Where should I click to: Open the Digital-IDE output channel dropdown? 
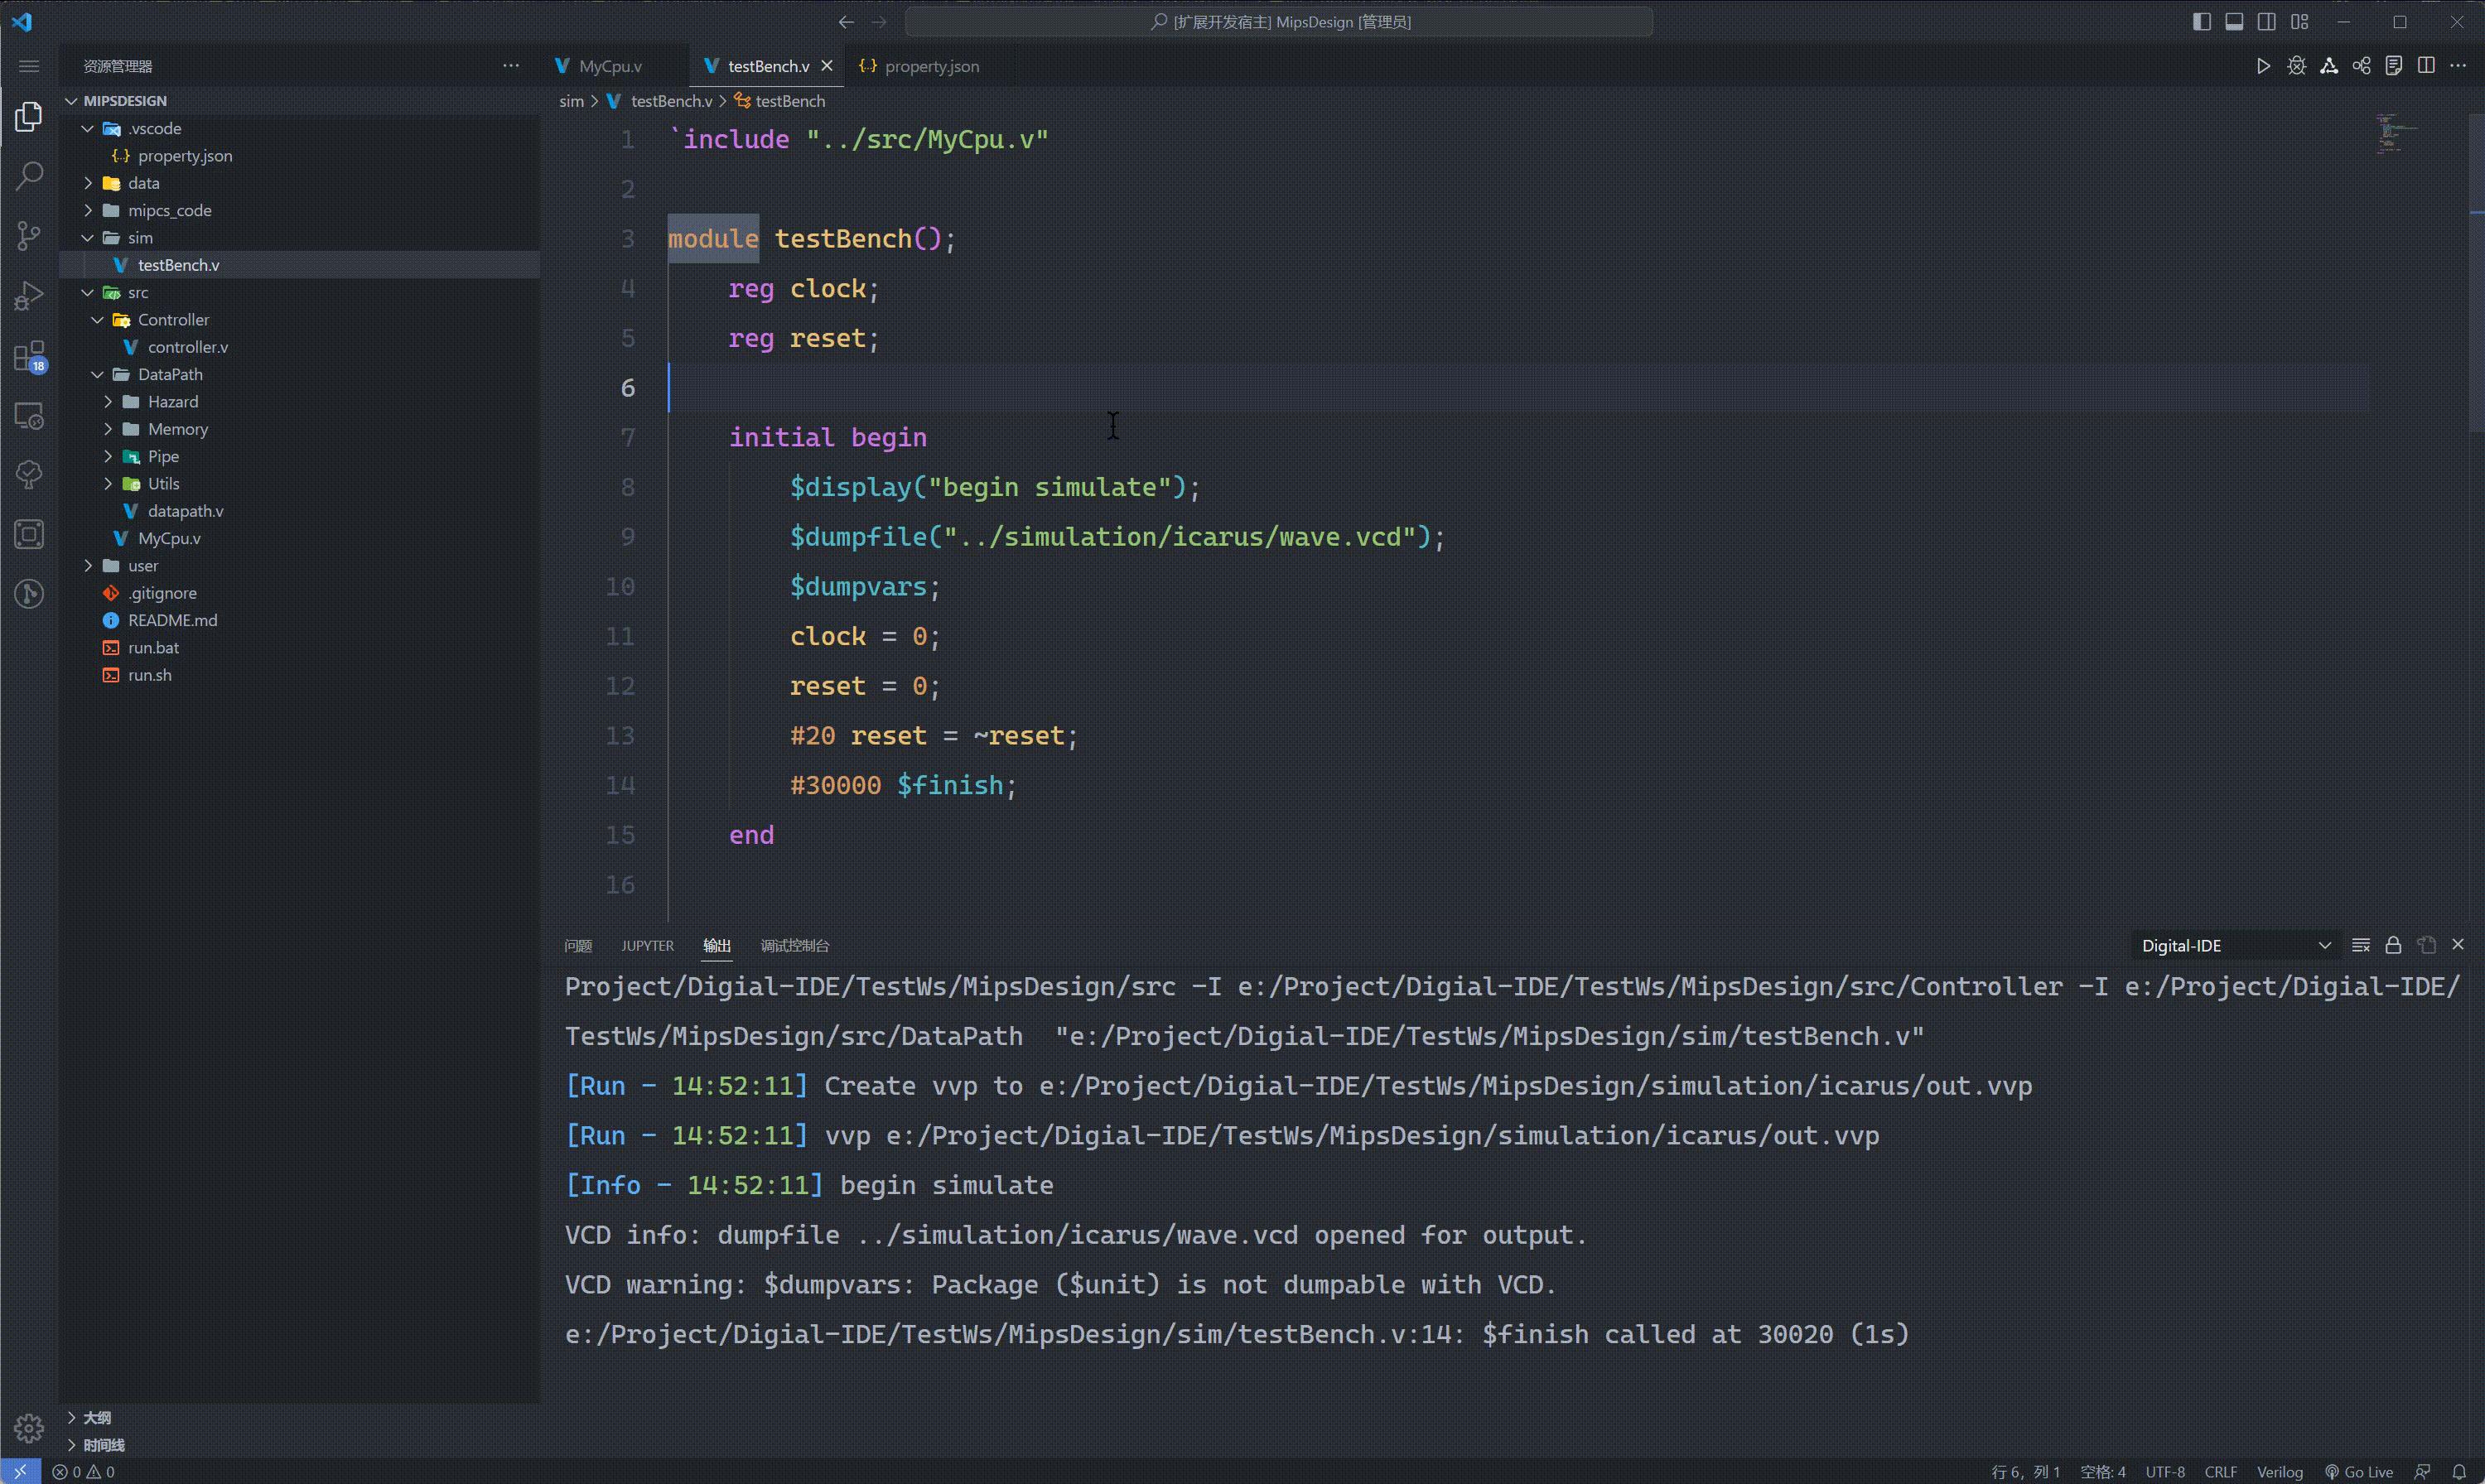2236,944
